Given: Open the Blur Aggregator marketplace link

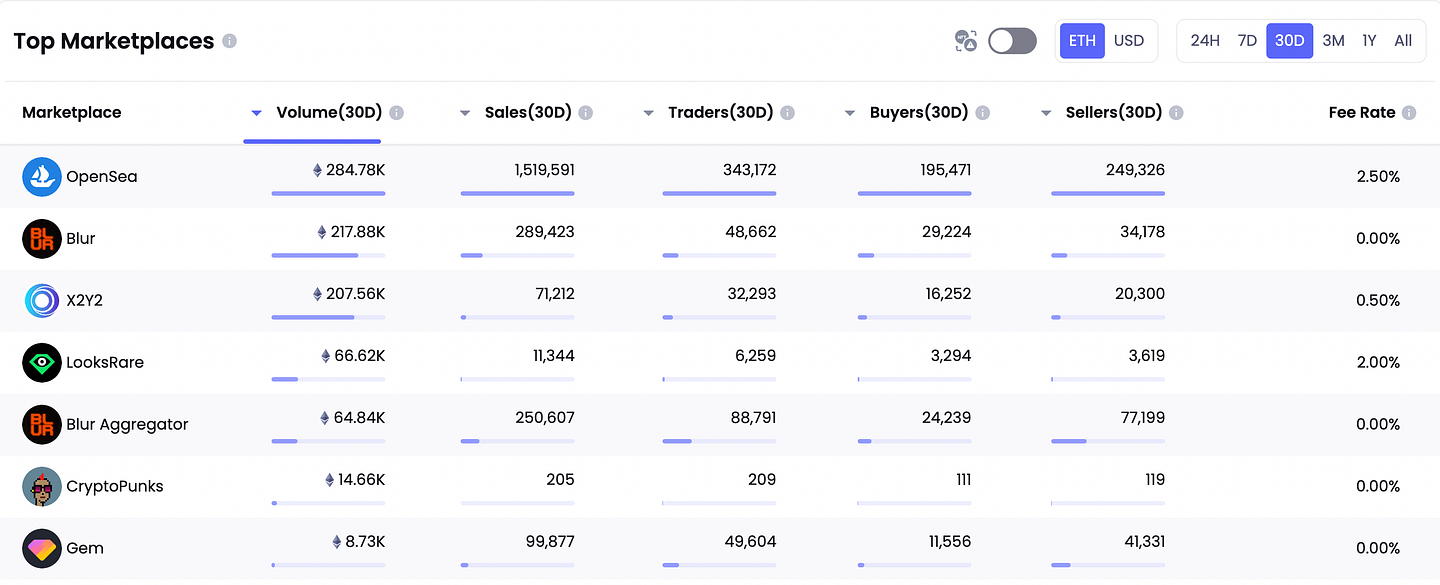Looking at the screenshot, I should tap(127, 425).
